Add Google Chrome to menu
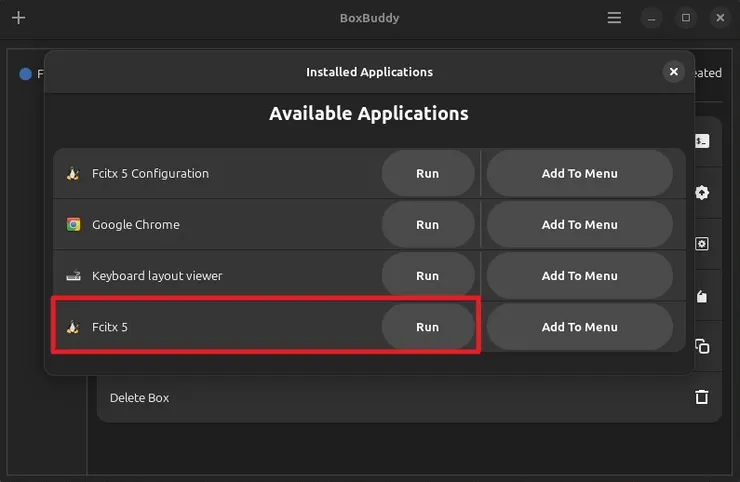740x482 pixels. 579,225
